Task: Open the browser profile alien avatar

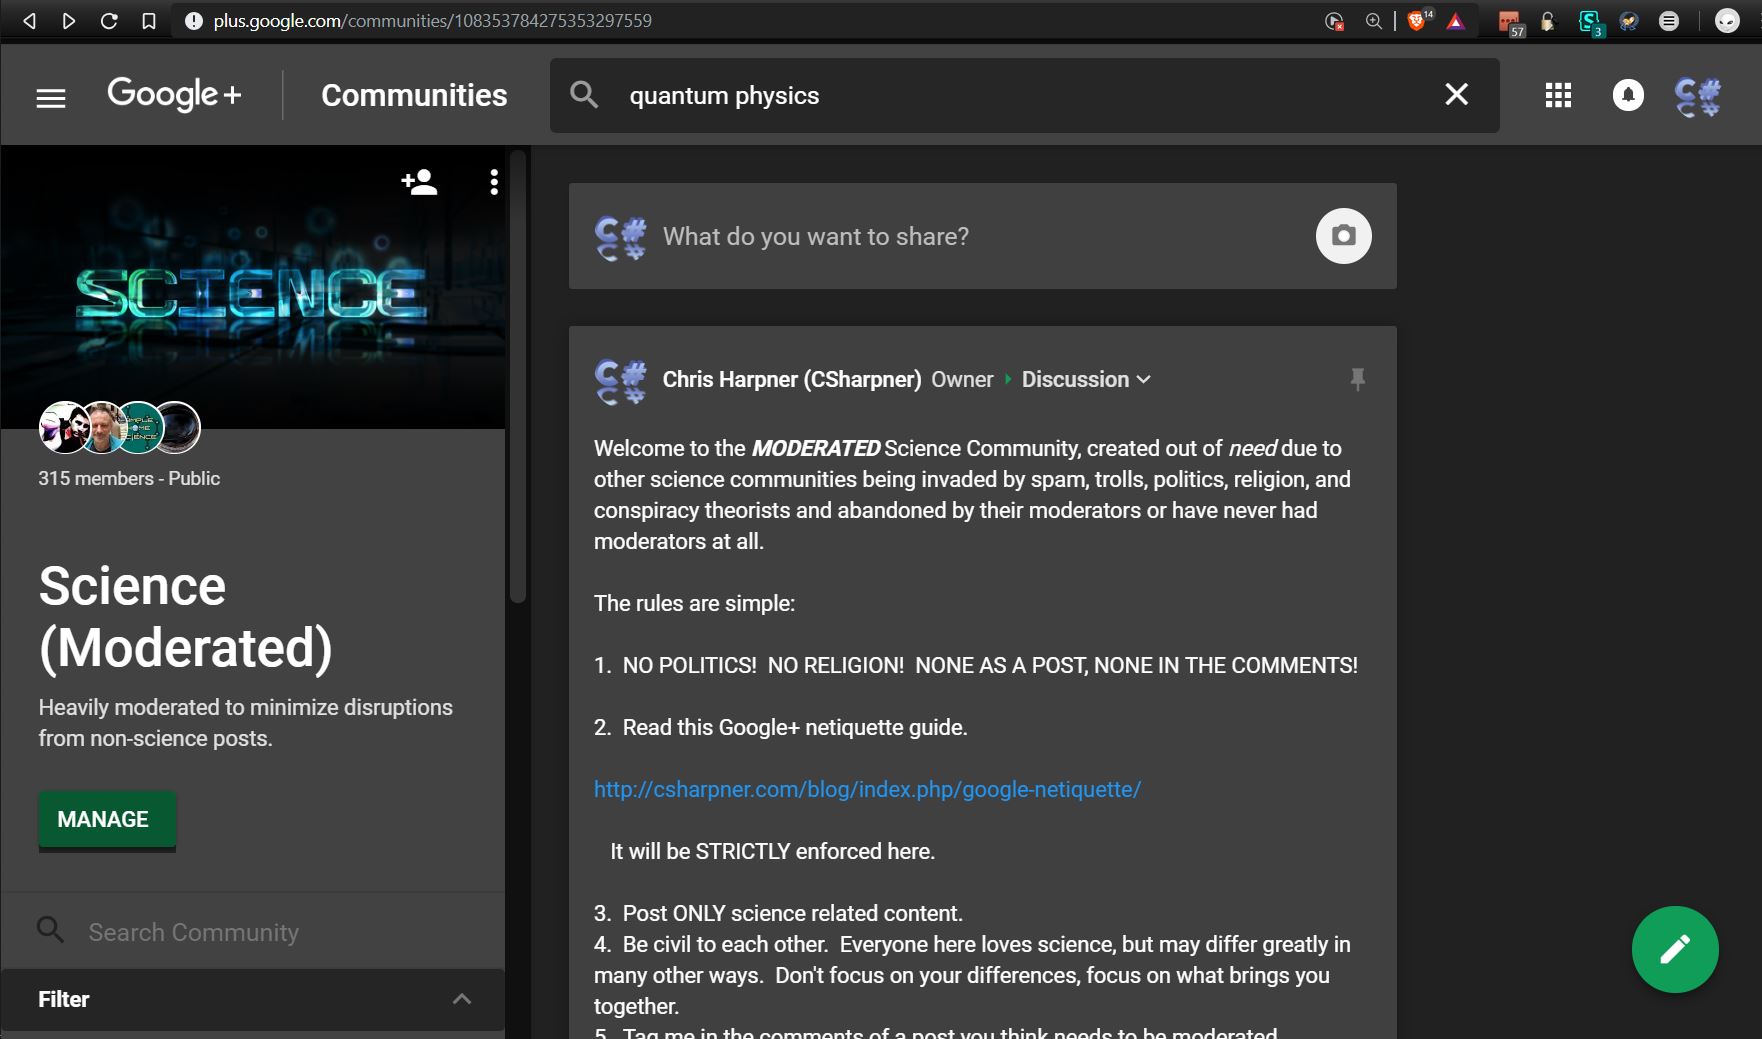Action: [1727, 20]
